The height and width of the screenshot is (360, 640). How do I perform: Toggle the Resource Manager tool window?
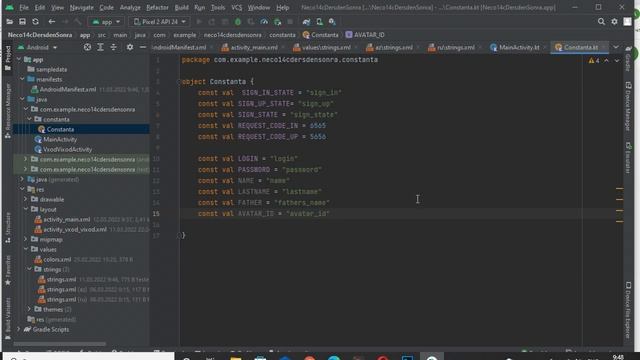tap(8, 111)
